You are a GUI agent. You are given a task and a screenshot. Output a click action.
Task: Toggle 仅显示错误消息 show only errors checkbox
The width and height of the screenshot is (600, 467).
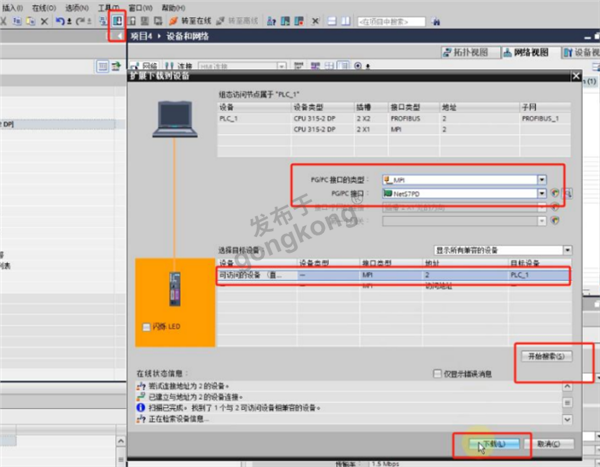click(437, 373)
